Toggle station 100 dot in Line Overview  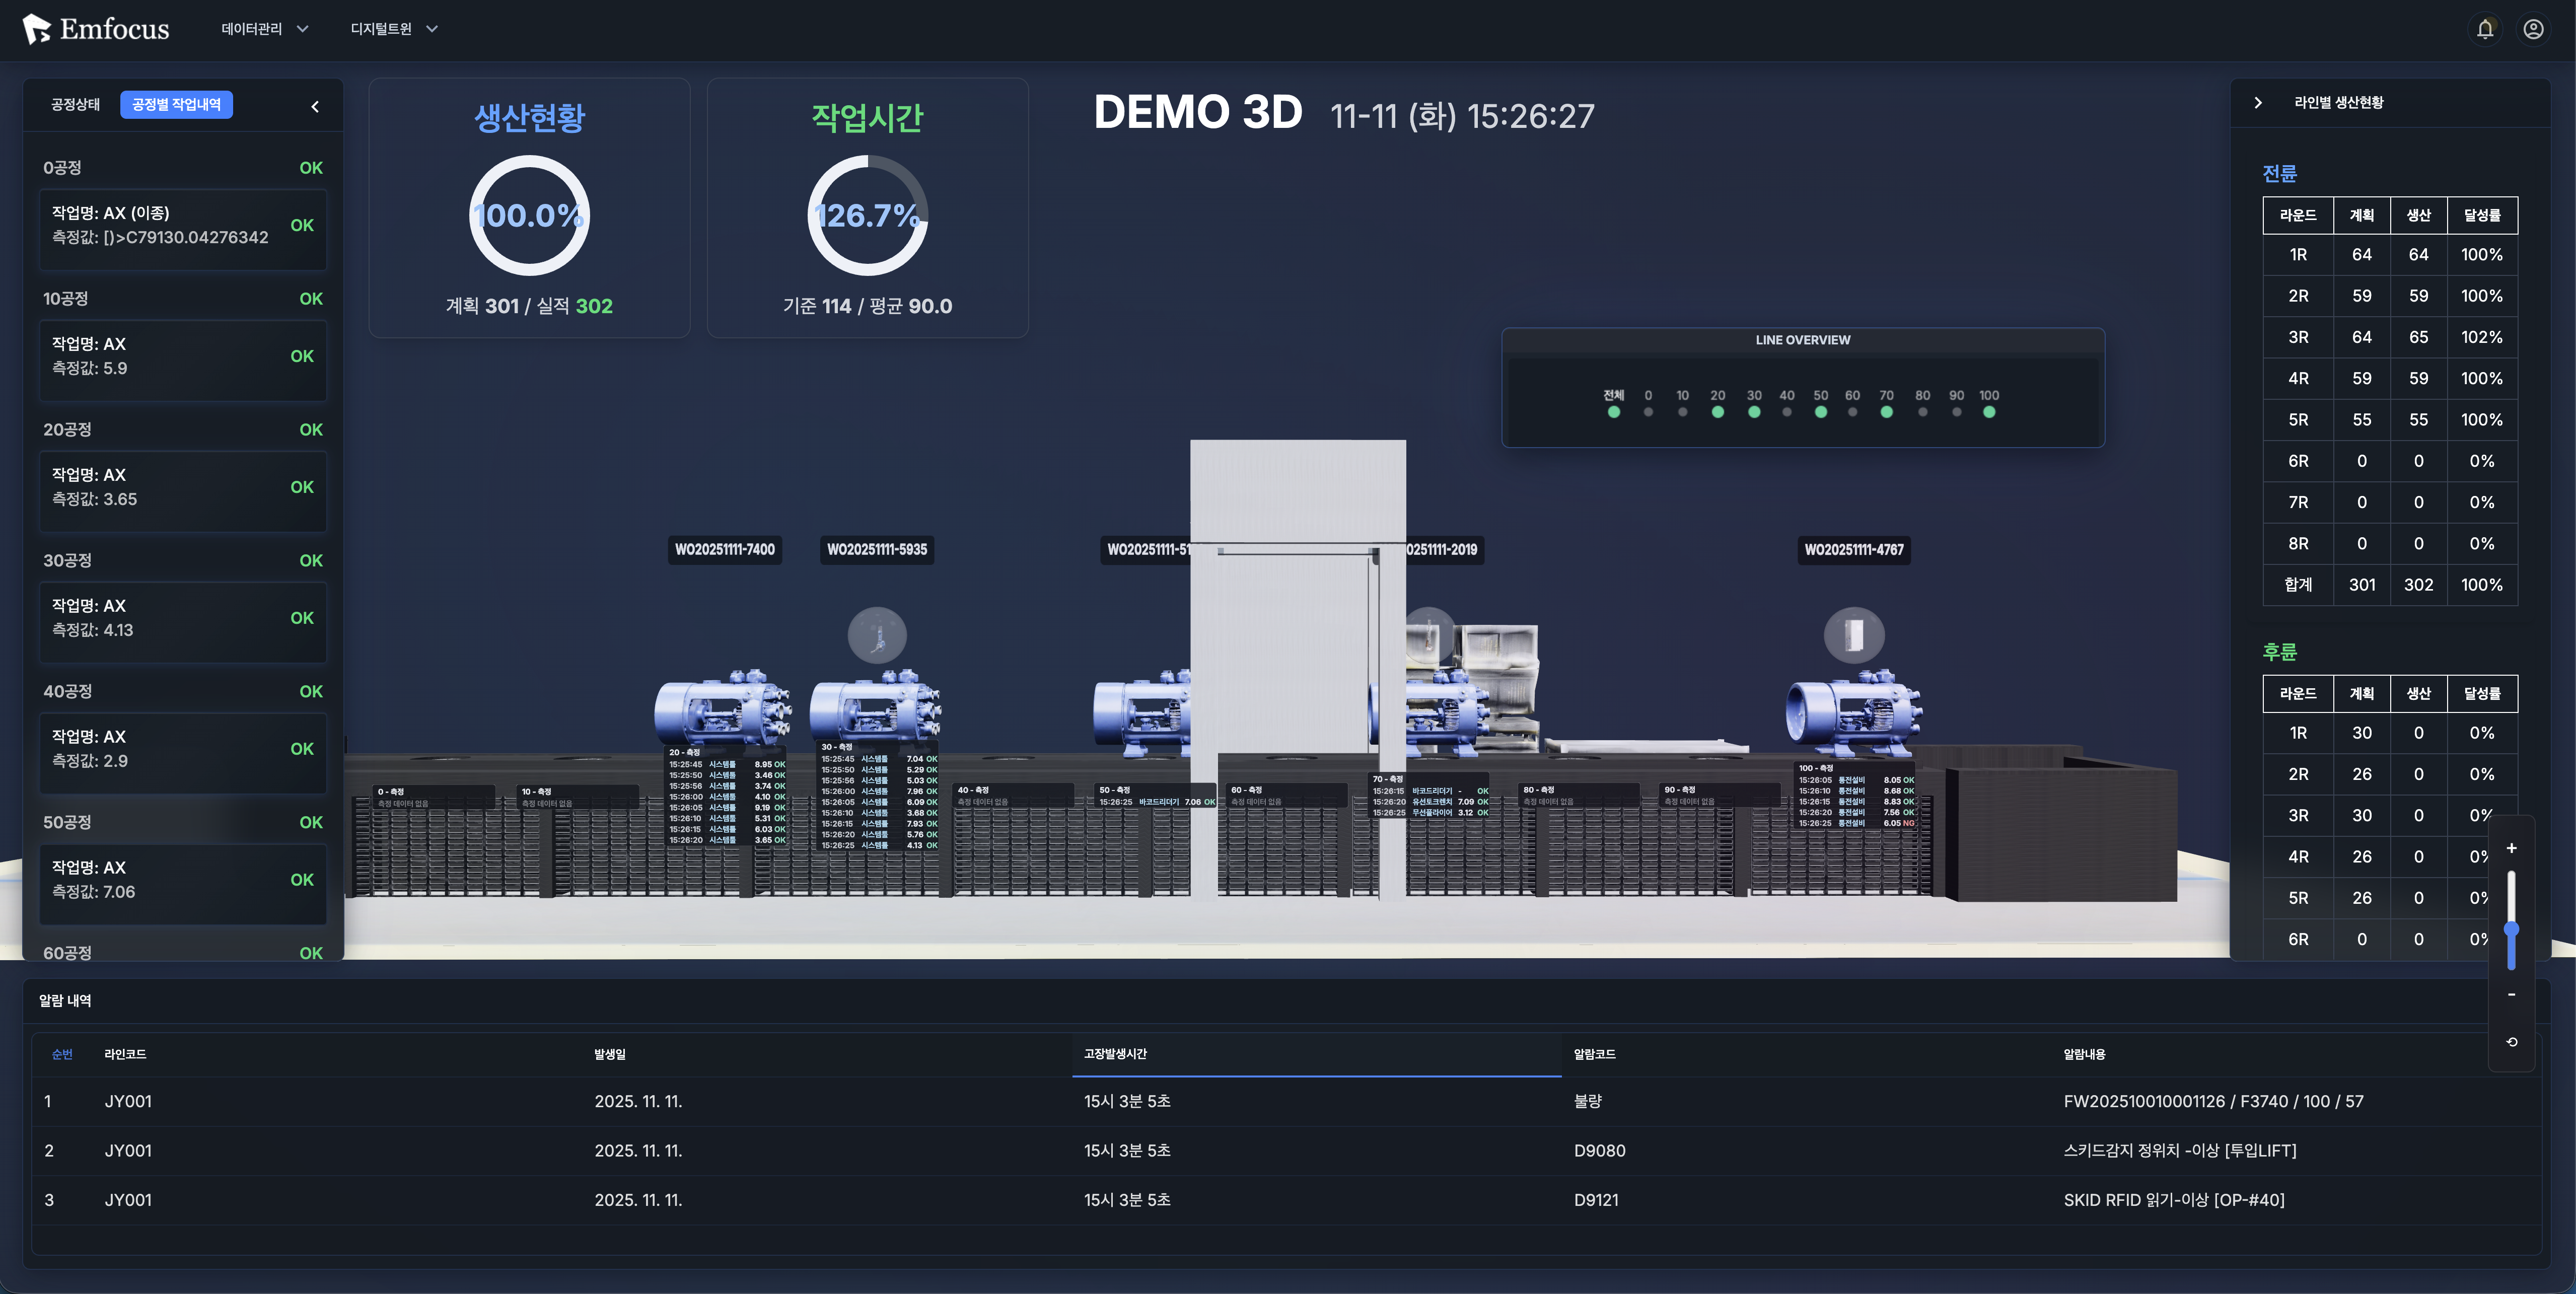1989,412
